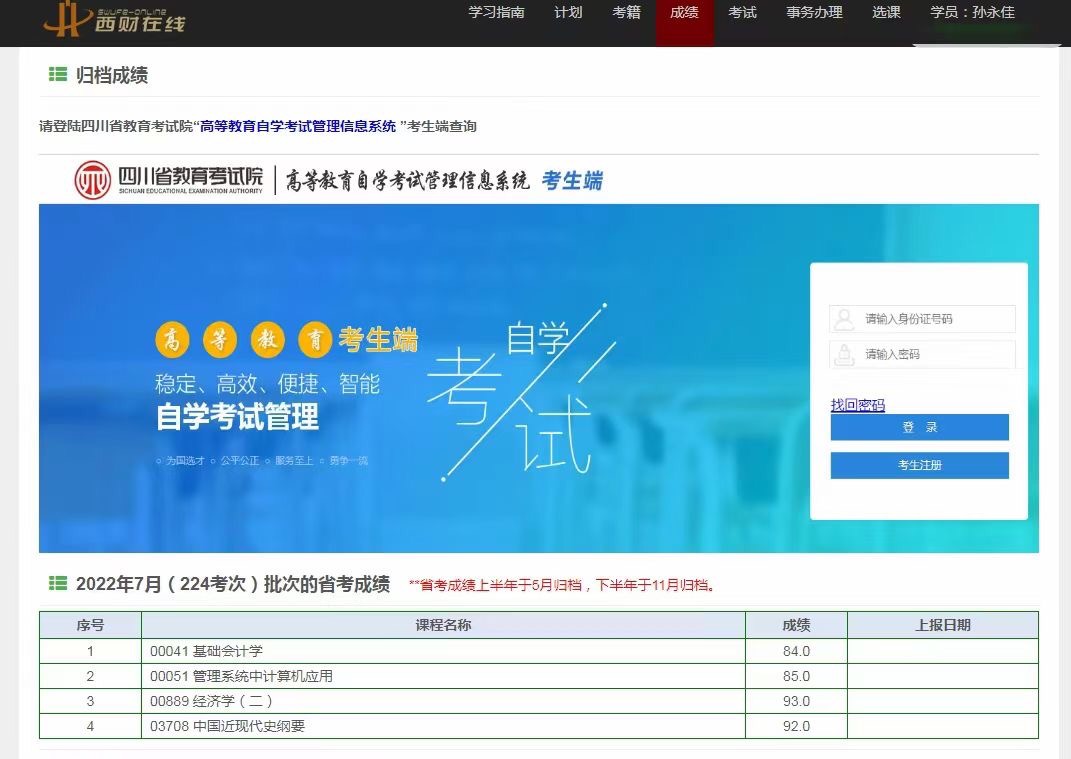The height and width of the screenshot is (759, 1071).
Task: Select row 03708 中国近现代史纲要
Action: [x=539, y=726]
